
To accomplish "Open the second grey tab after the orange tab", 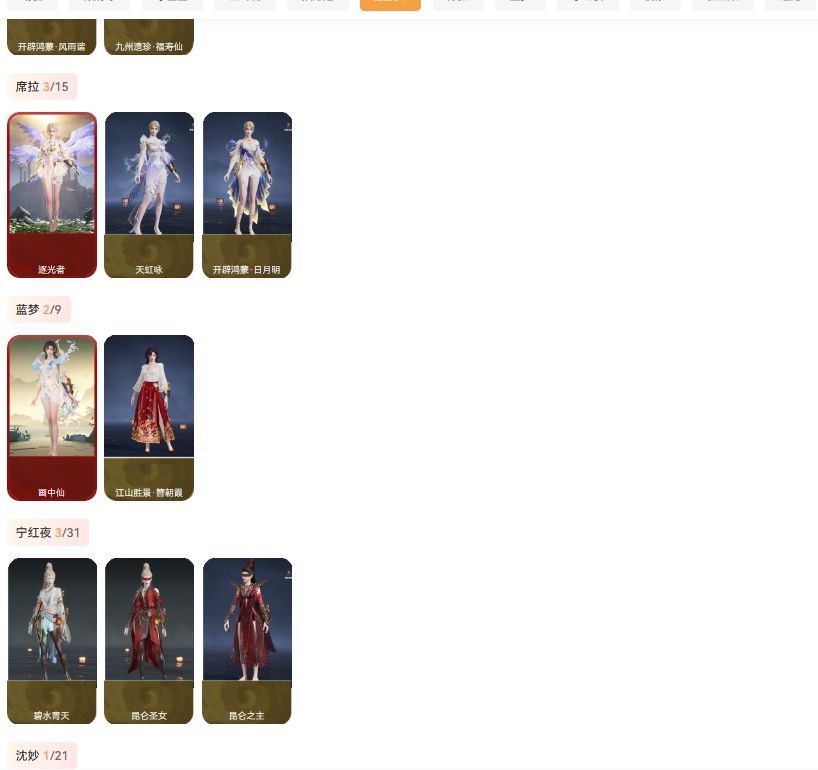I will (x=520, y=4).
